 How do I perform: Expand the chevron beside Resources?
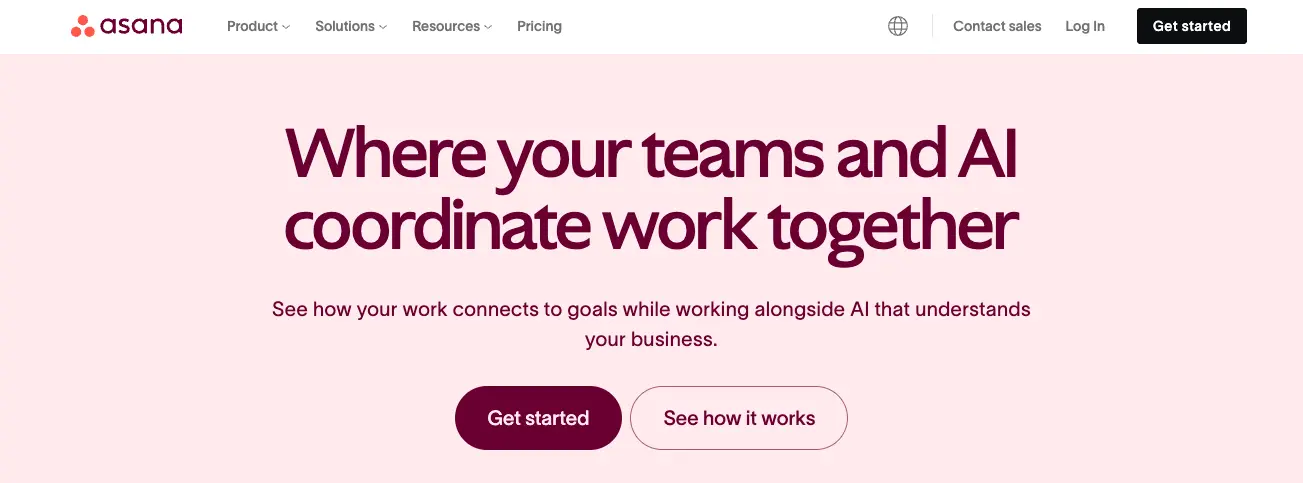(488, 27)
